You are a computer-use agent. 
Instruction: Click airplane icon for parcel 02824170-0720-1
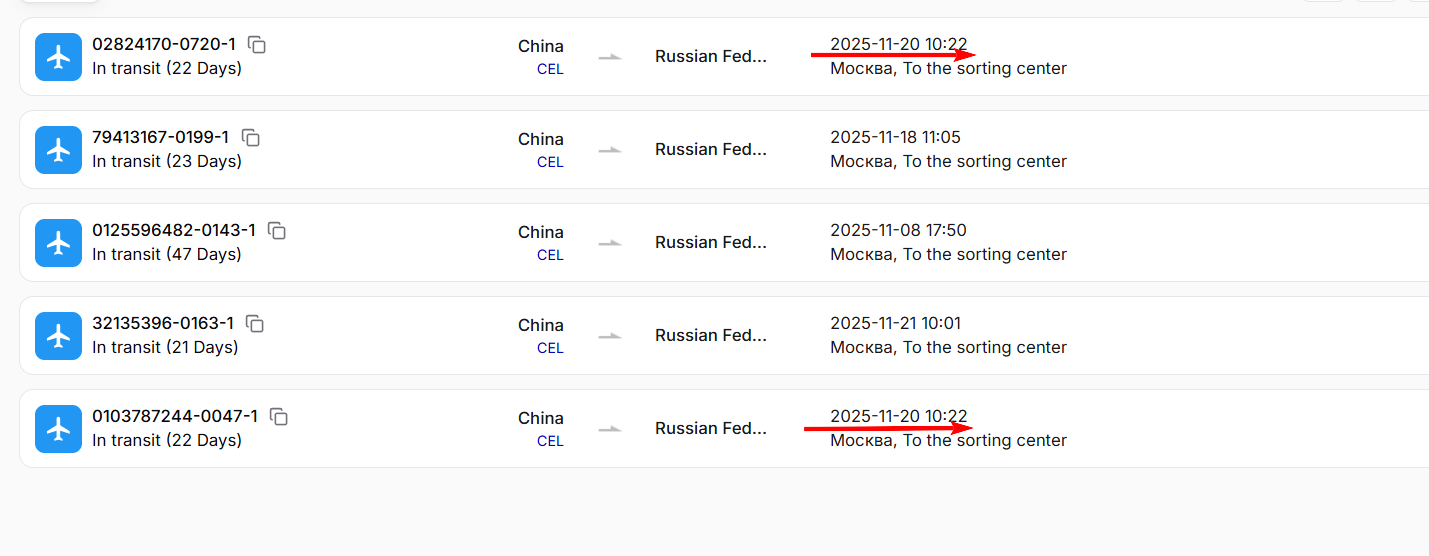point(59,57)
